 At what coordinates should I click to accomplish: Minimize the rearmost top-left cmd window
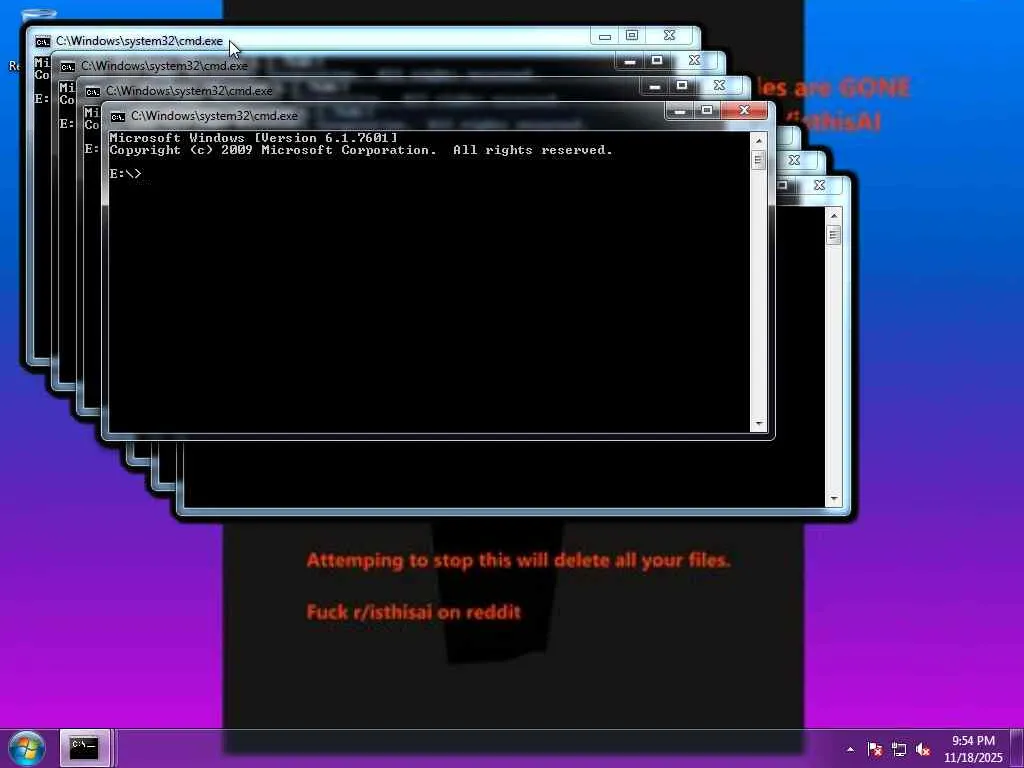605,35
